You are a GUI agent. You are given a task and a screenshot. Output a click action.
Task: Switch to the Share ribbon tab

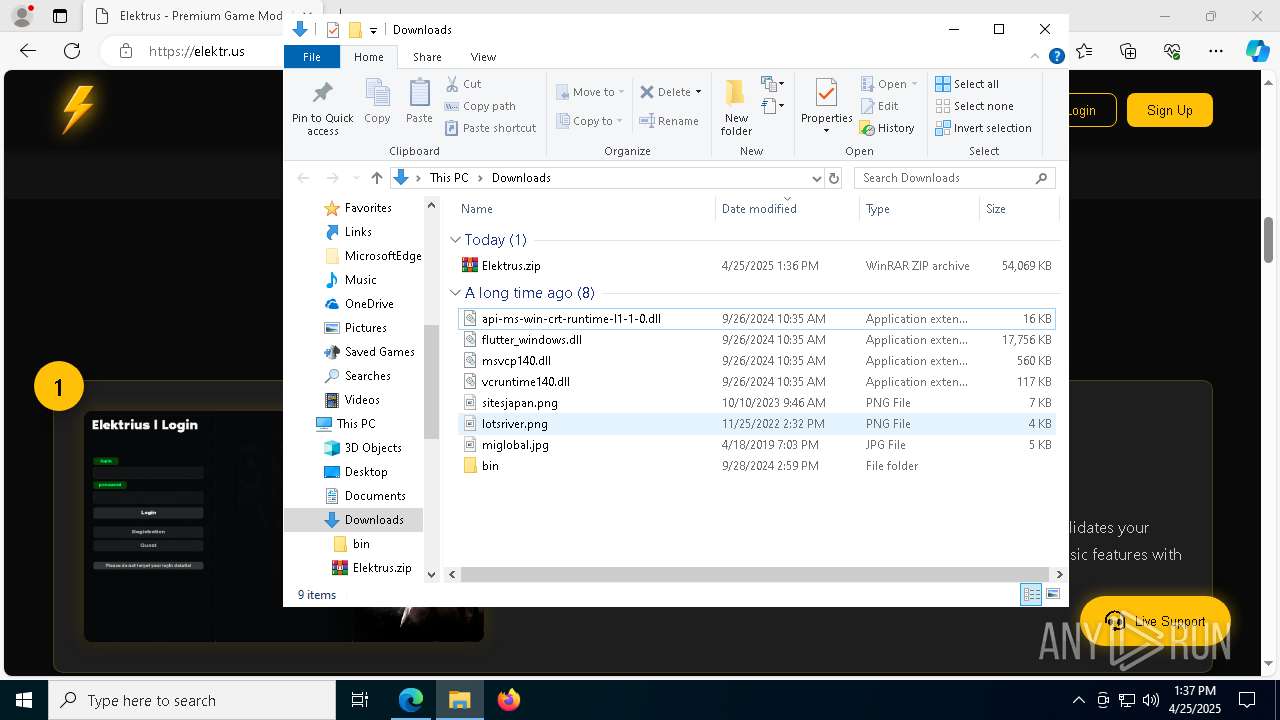coord(427,57)
